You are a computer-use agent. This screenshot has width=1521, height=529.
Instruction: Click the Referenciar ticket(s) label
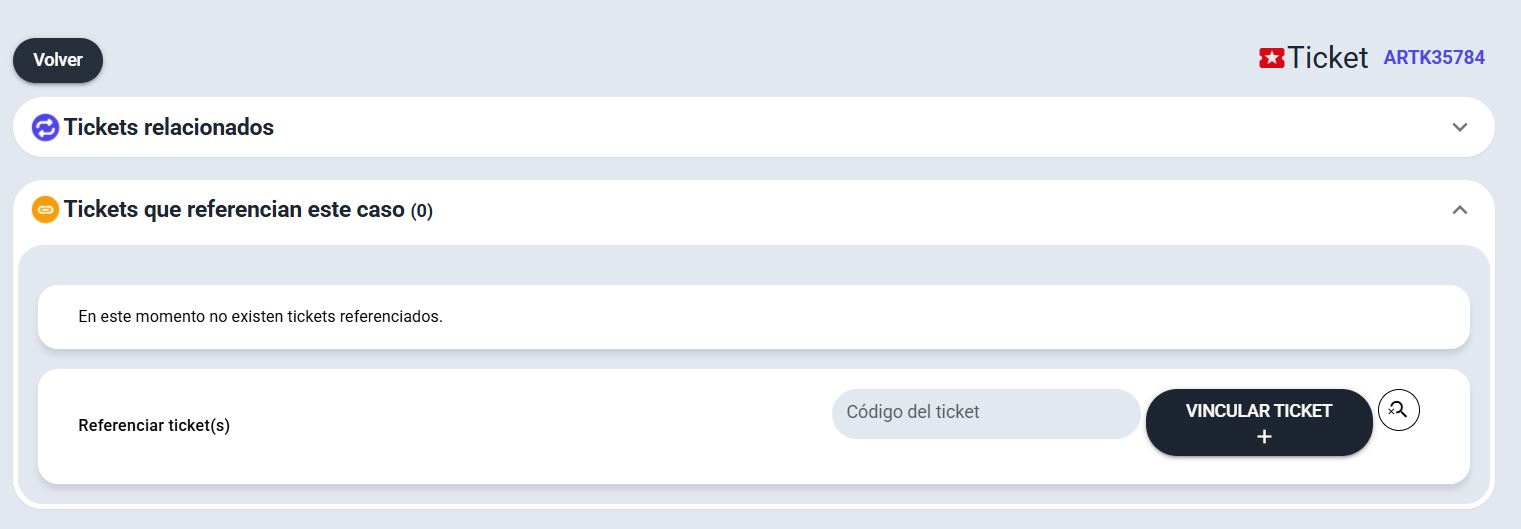[x=154, y=426]
